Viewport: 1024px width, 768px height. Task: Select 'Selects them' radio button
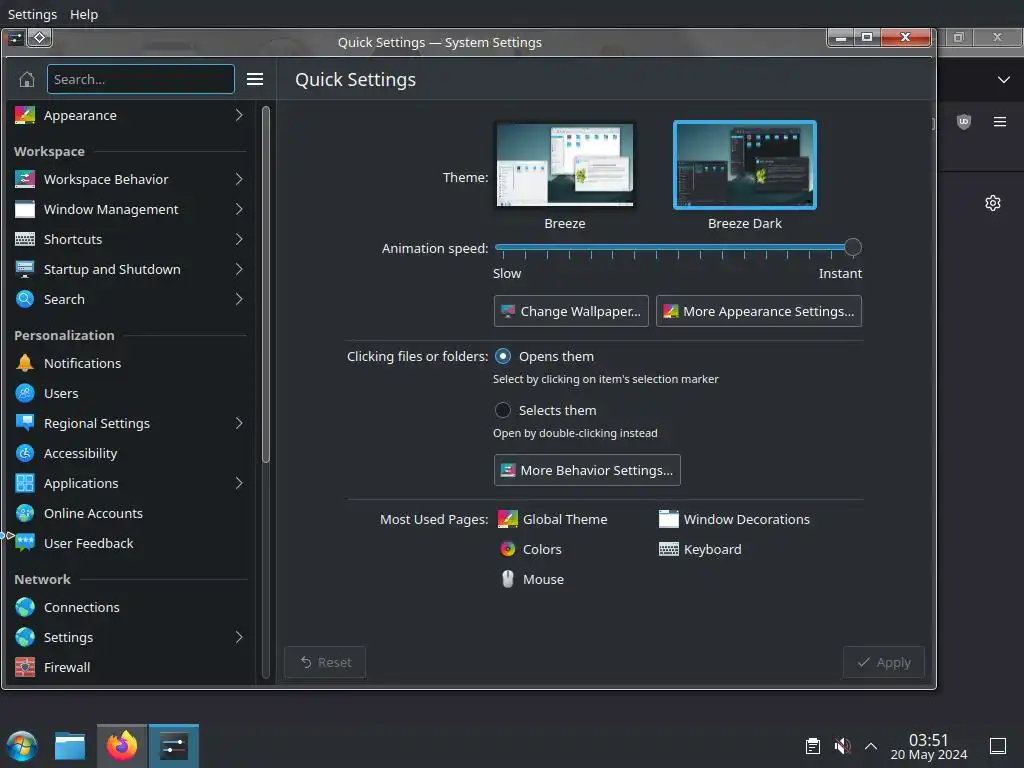pos(503,411)
